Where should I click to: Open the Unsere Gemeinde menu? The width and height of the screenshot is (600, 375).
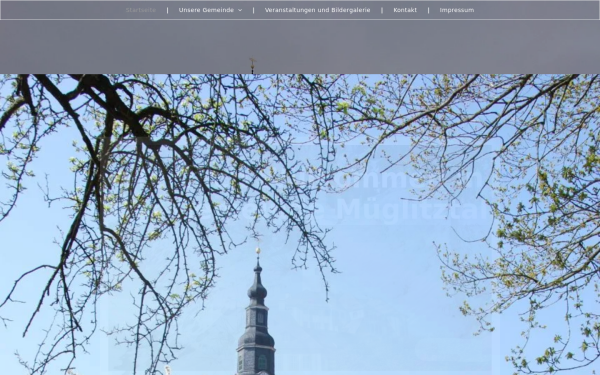pos(206,10)
